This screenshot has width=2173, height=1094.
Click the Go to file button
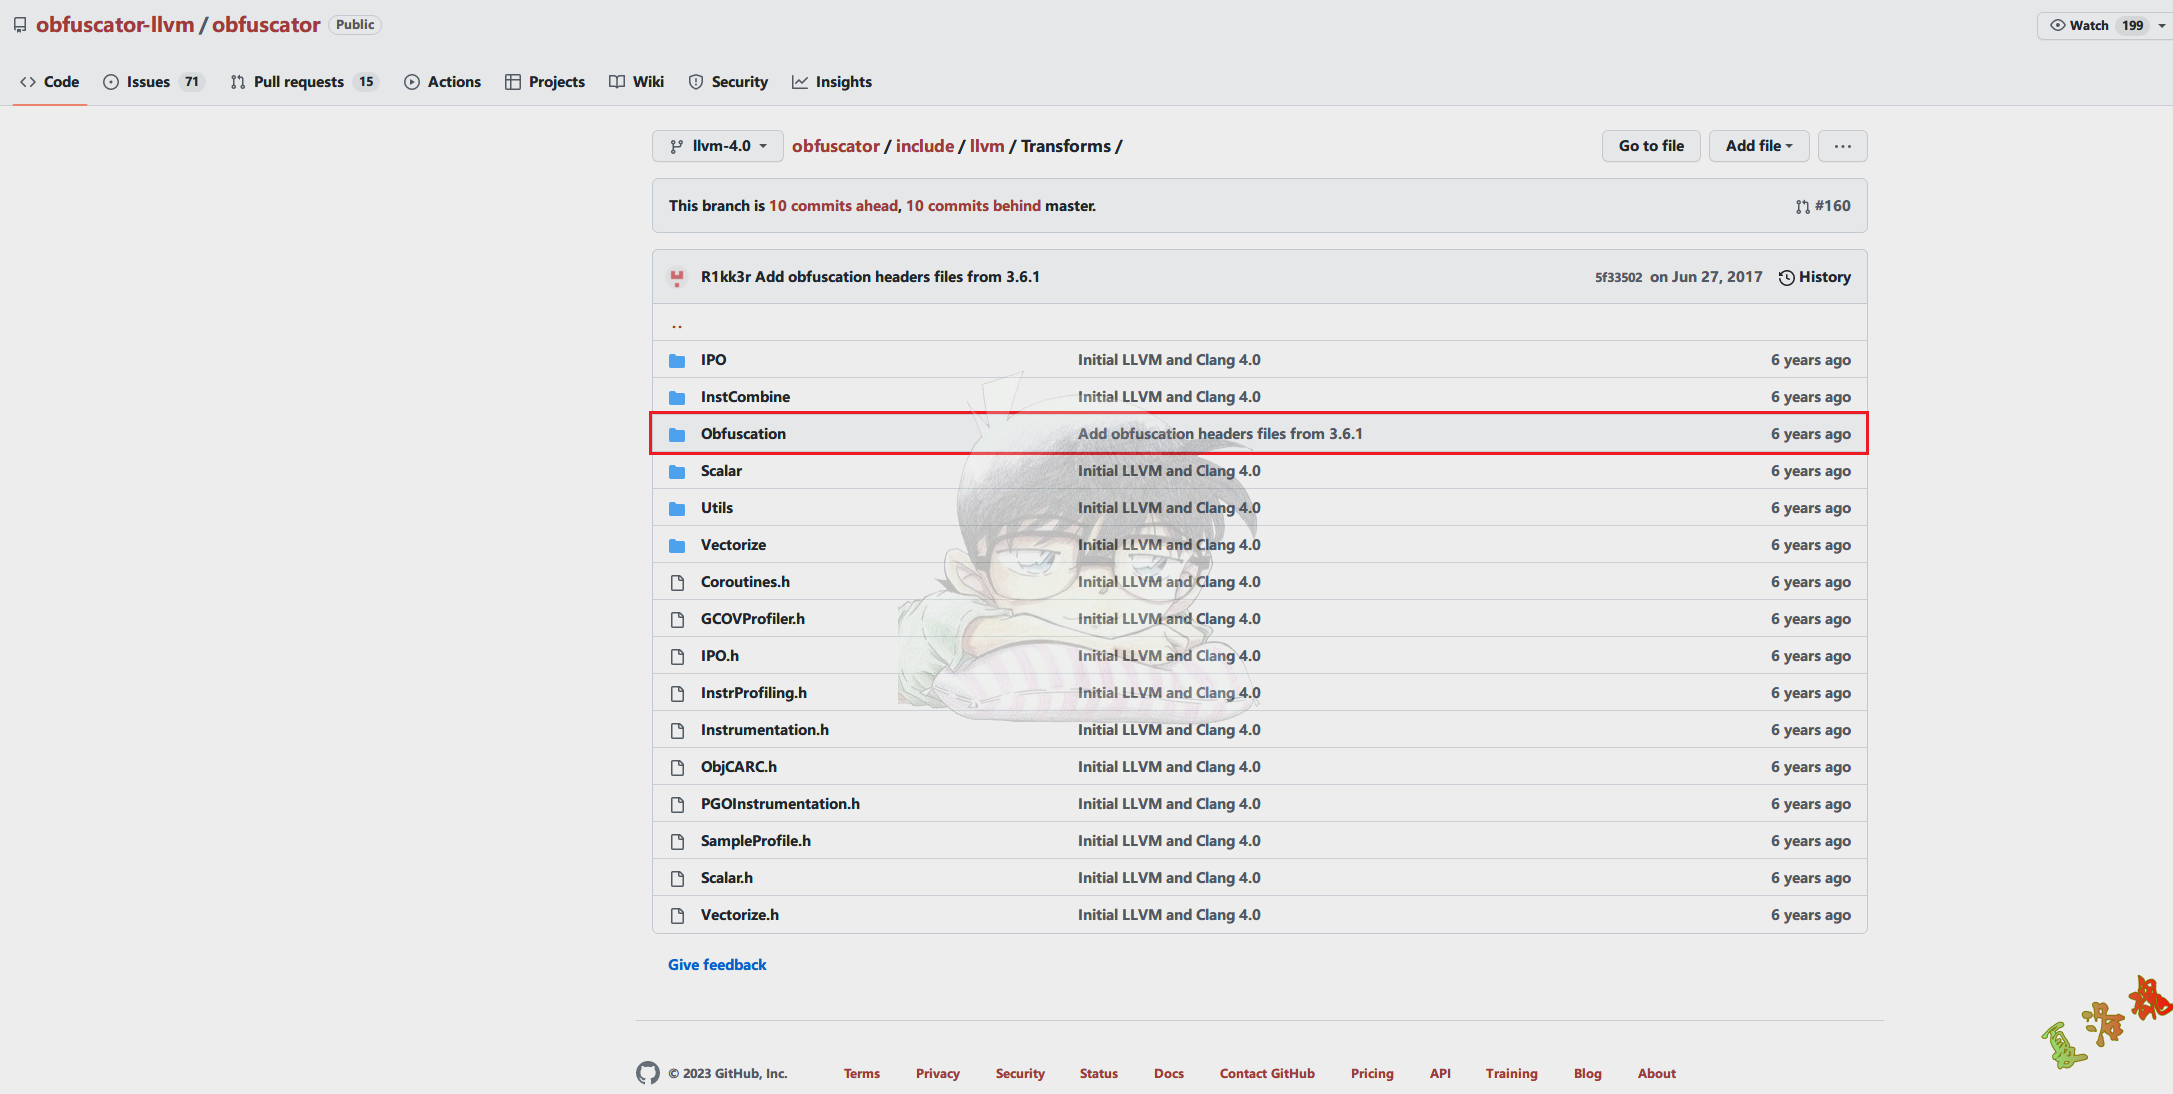[1651, 146]
